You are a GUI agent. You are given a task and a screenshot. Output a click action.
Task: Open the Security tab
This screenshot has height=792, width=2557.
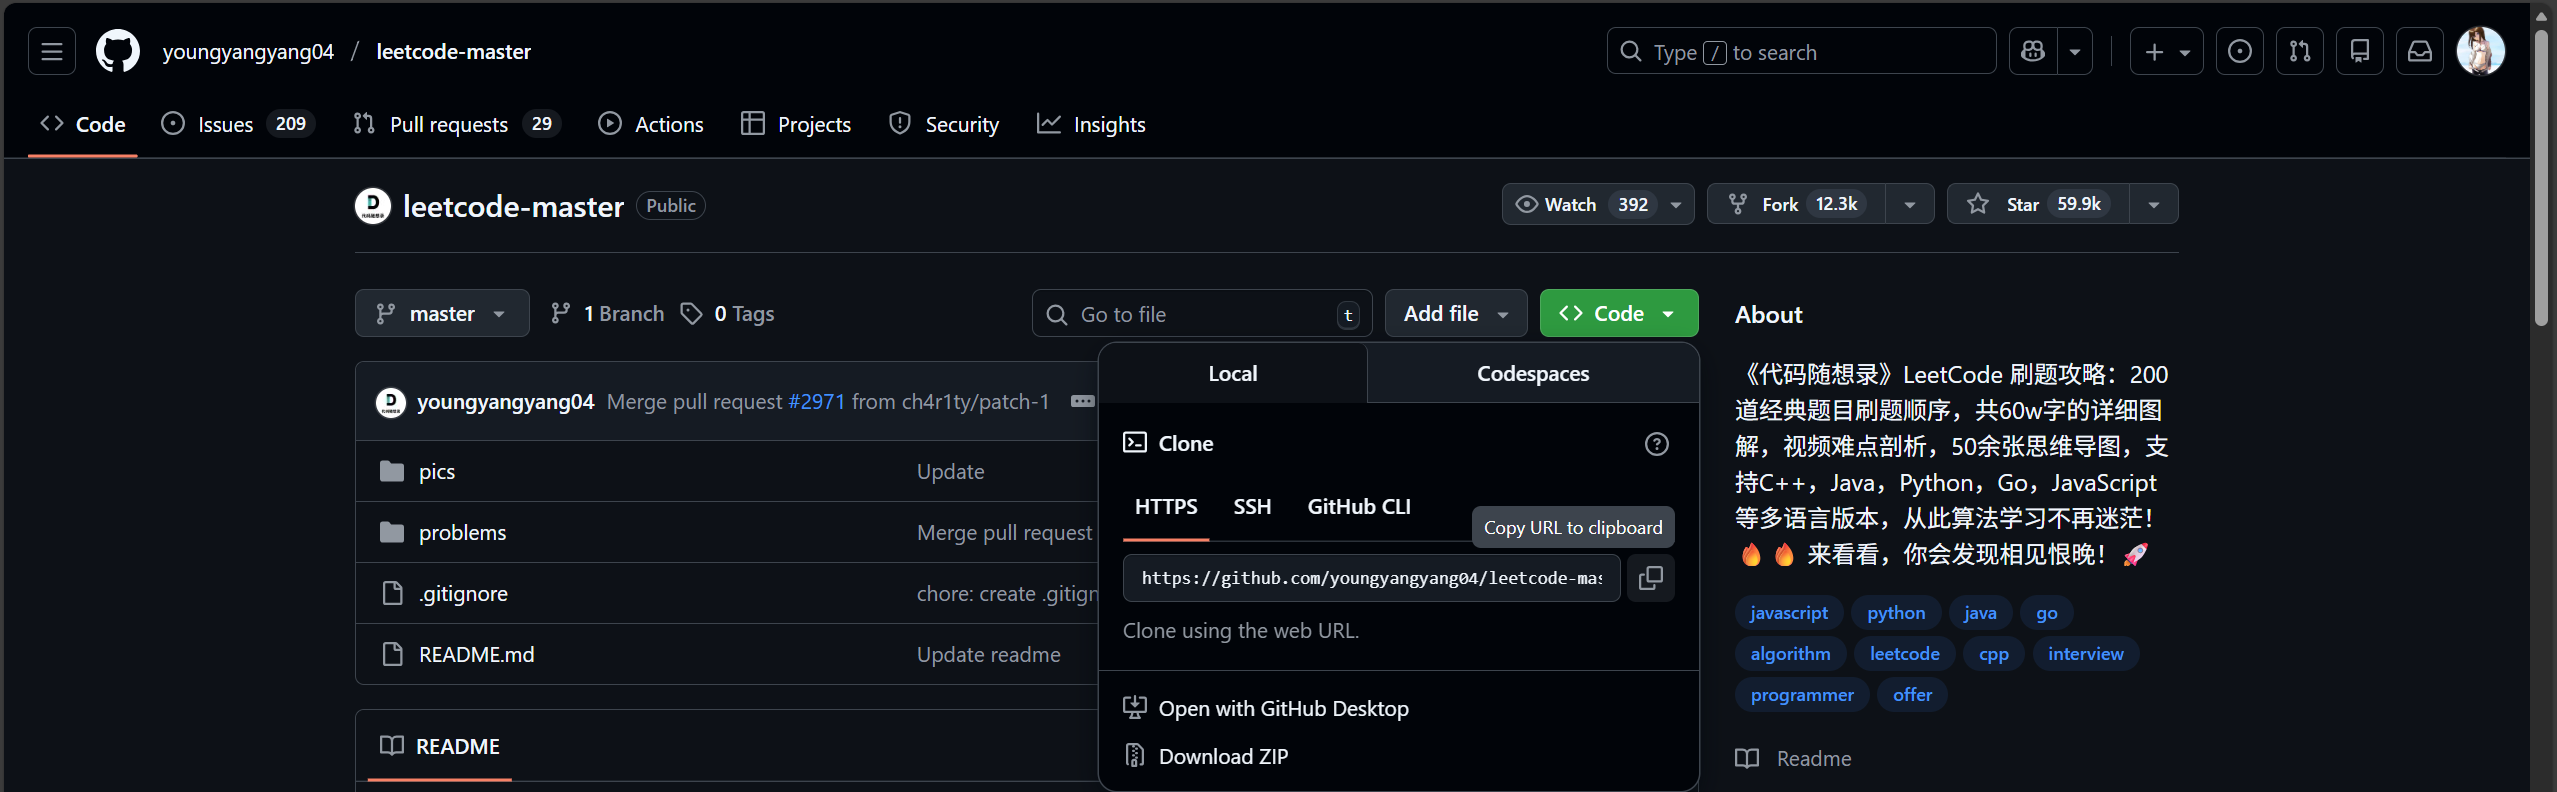point(944,124)
